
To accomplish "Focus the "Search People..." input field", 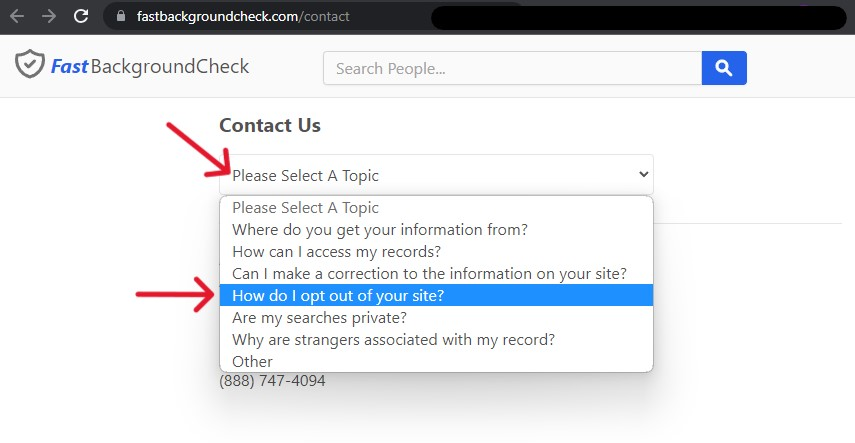I will 512,68.
